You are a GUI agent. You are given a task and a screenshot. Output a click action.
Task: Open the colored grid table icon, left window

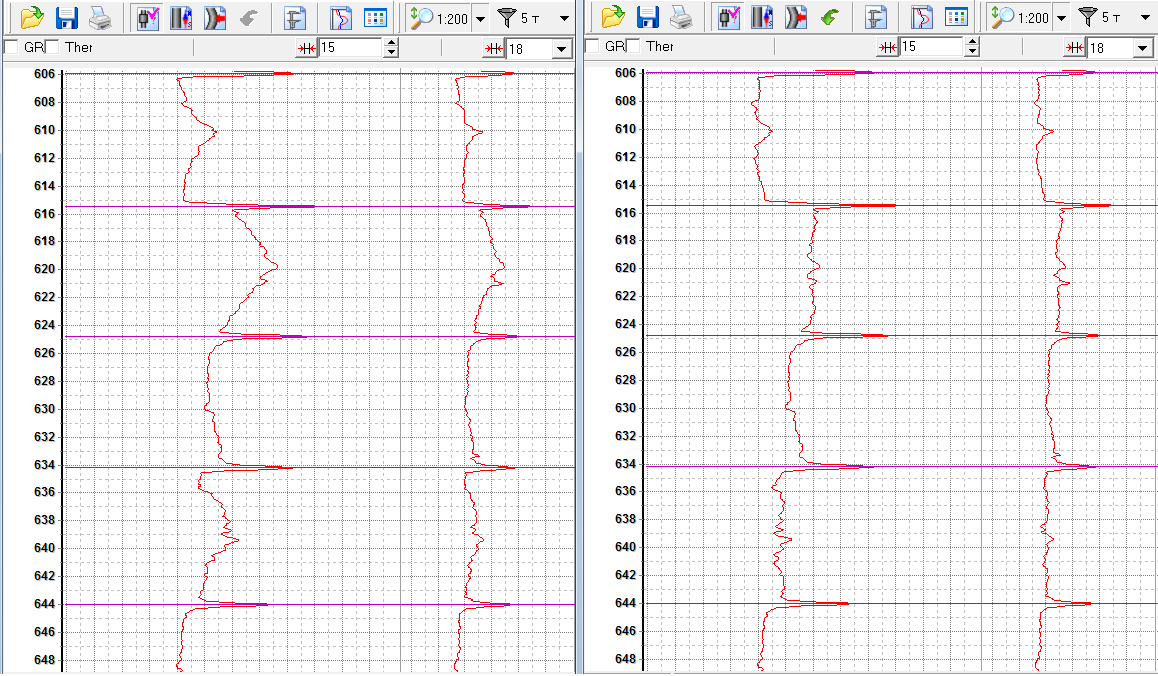tap(375, 17)
